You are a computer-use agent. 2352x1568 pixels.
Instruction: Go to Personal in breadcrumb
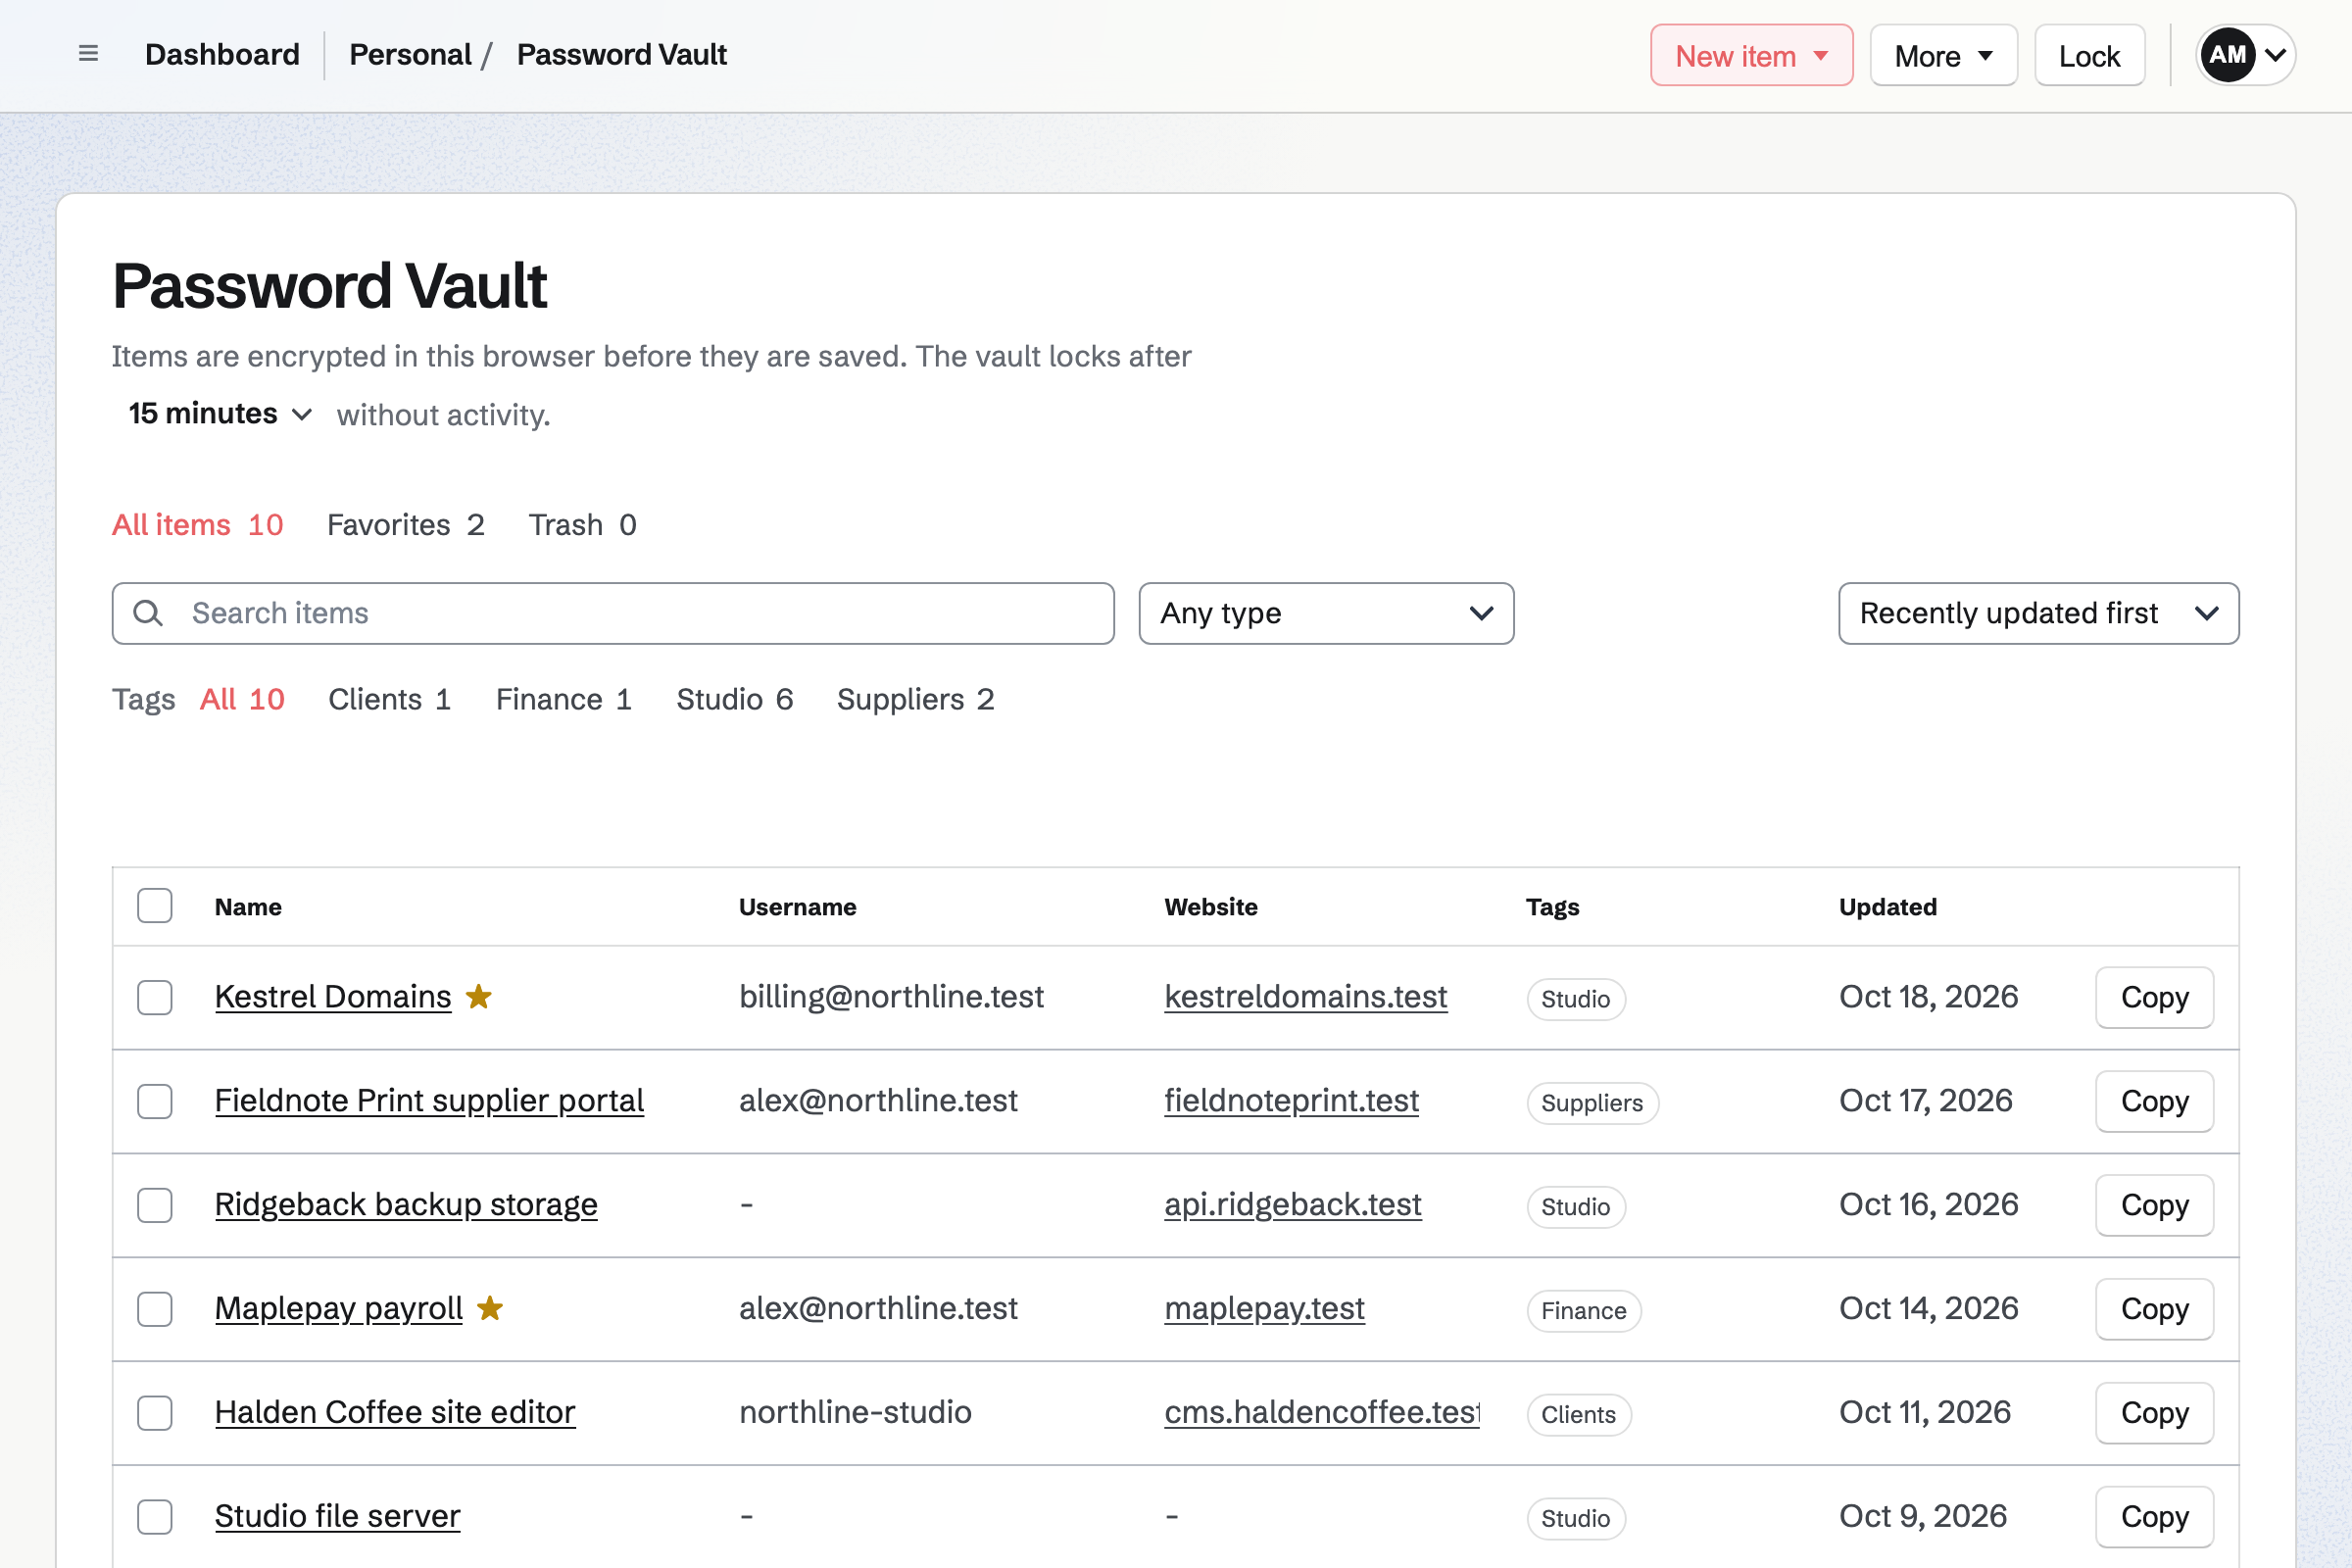[410, 55]
